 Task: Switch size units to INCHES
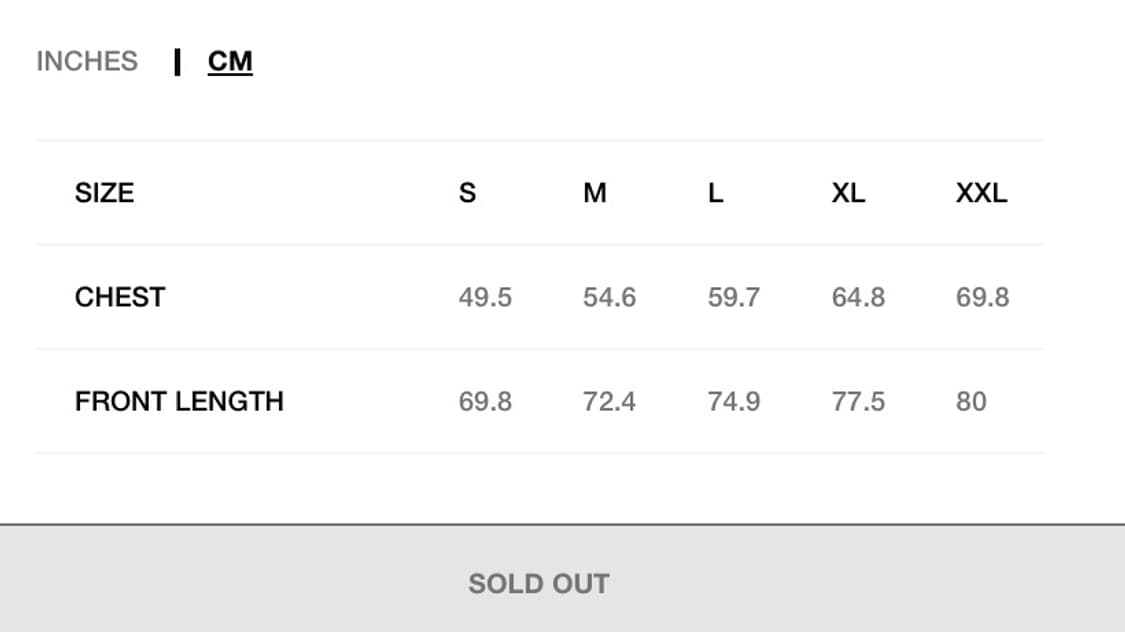(x=87, y=62)
